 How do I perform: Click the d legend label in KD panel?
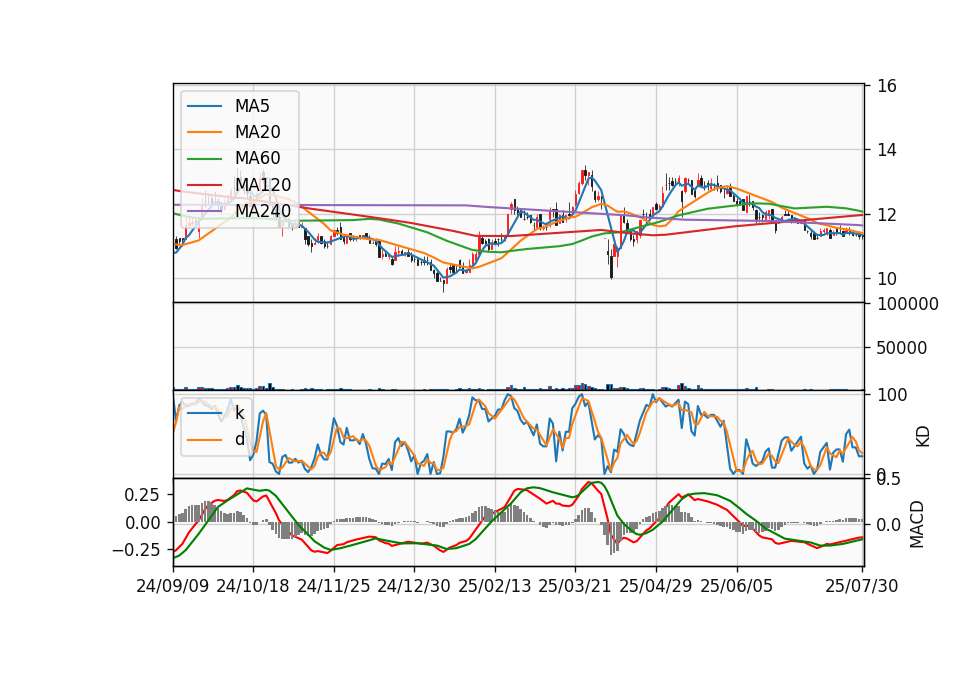[x=239, y=440]
